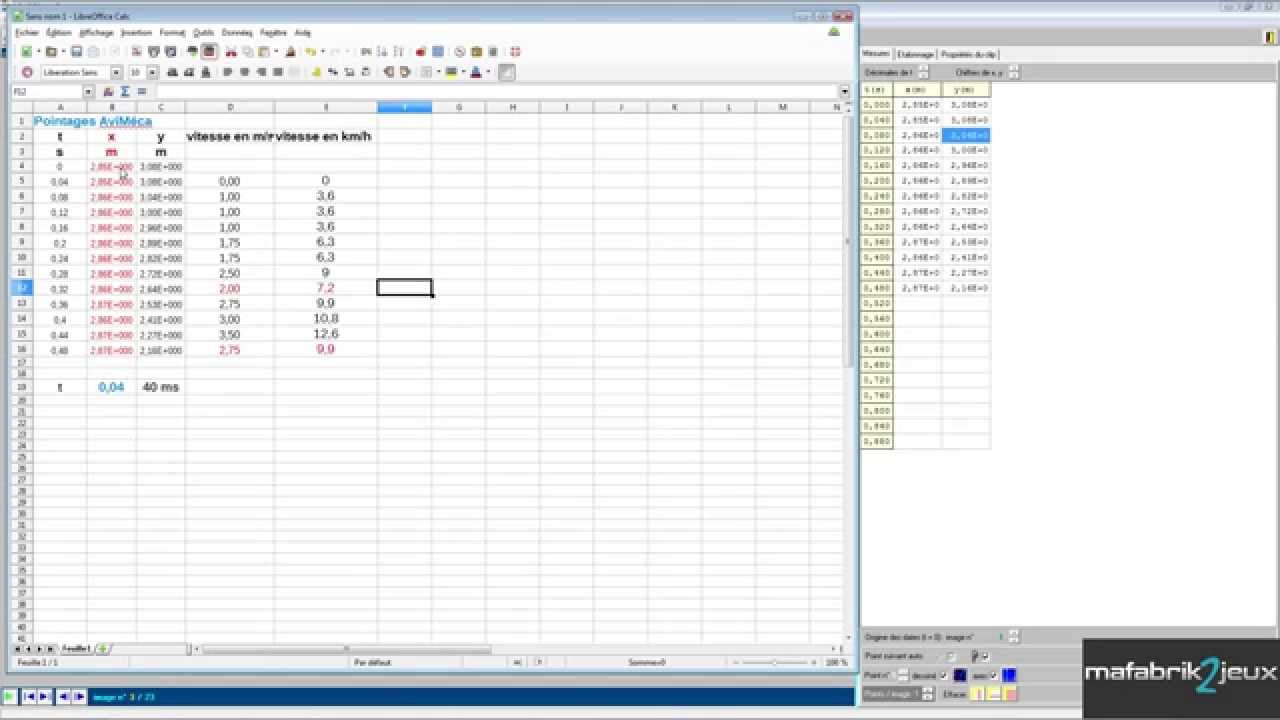Screen dimensions: 1280x720
Task: Open the background color dropdown arrow
Action: click(x=464, y=72)
